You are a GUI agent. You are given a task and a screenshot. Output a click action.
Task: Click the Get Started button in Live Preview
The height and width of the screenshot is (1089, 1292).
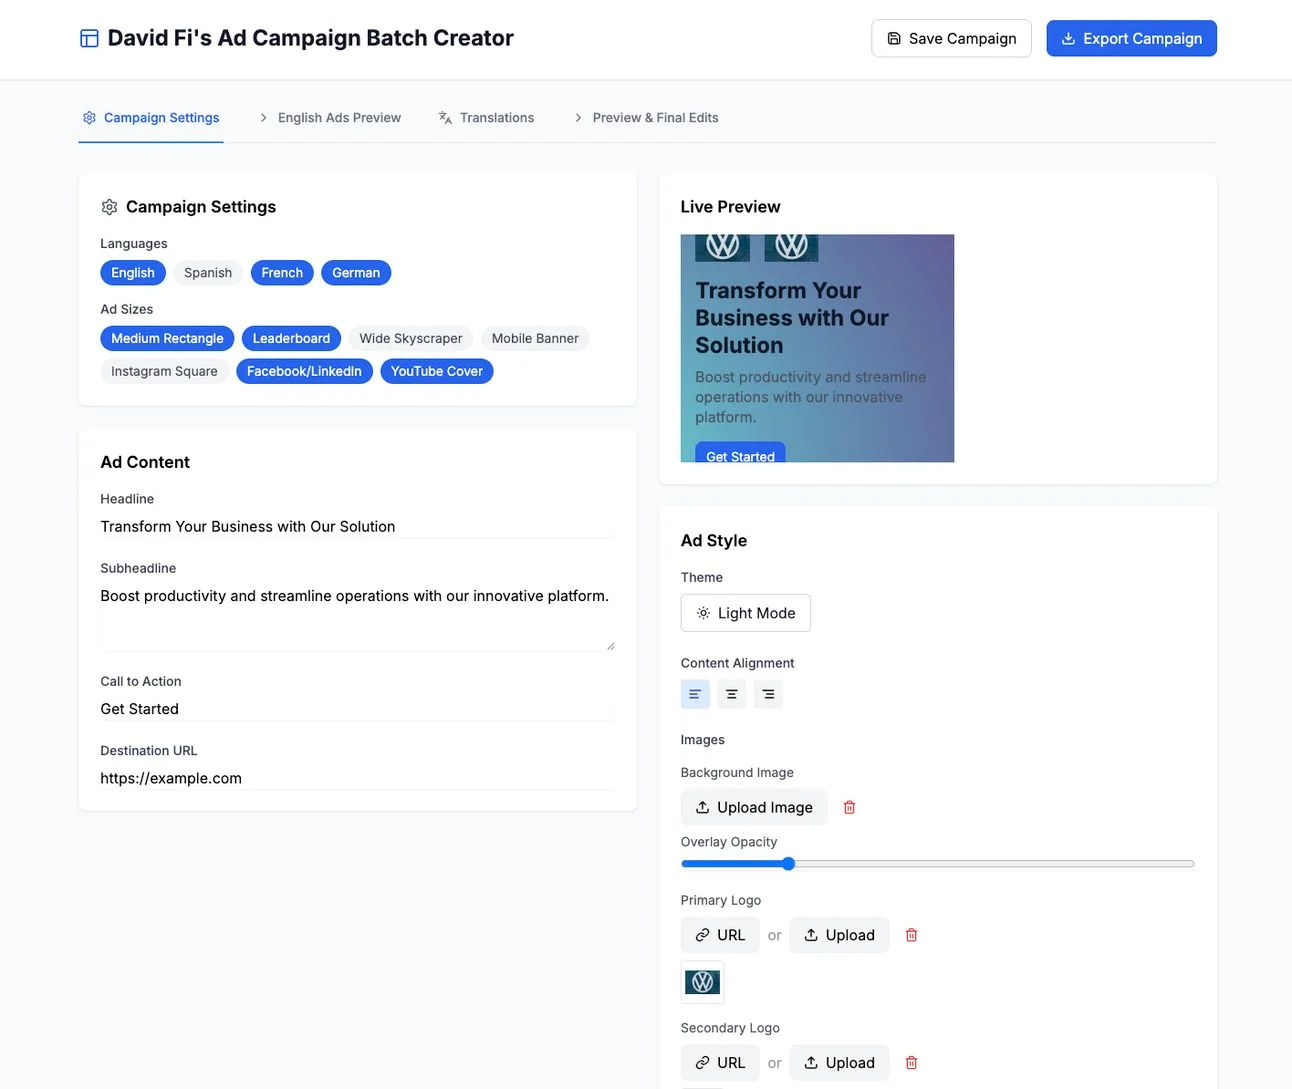pos(740,453)
